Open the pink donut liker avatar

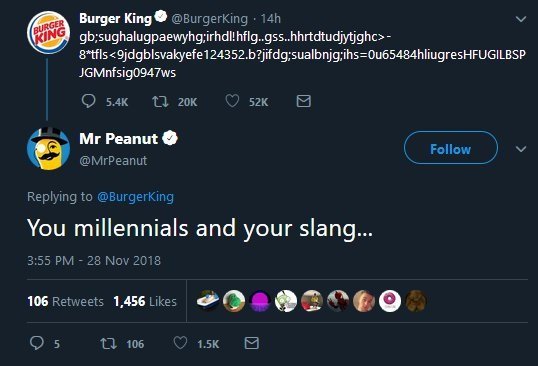coord(390,301)
